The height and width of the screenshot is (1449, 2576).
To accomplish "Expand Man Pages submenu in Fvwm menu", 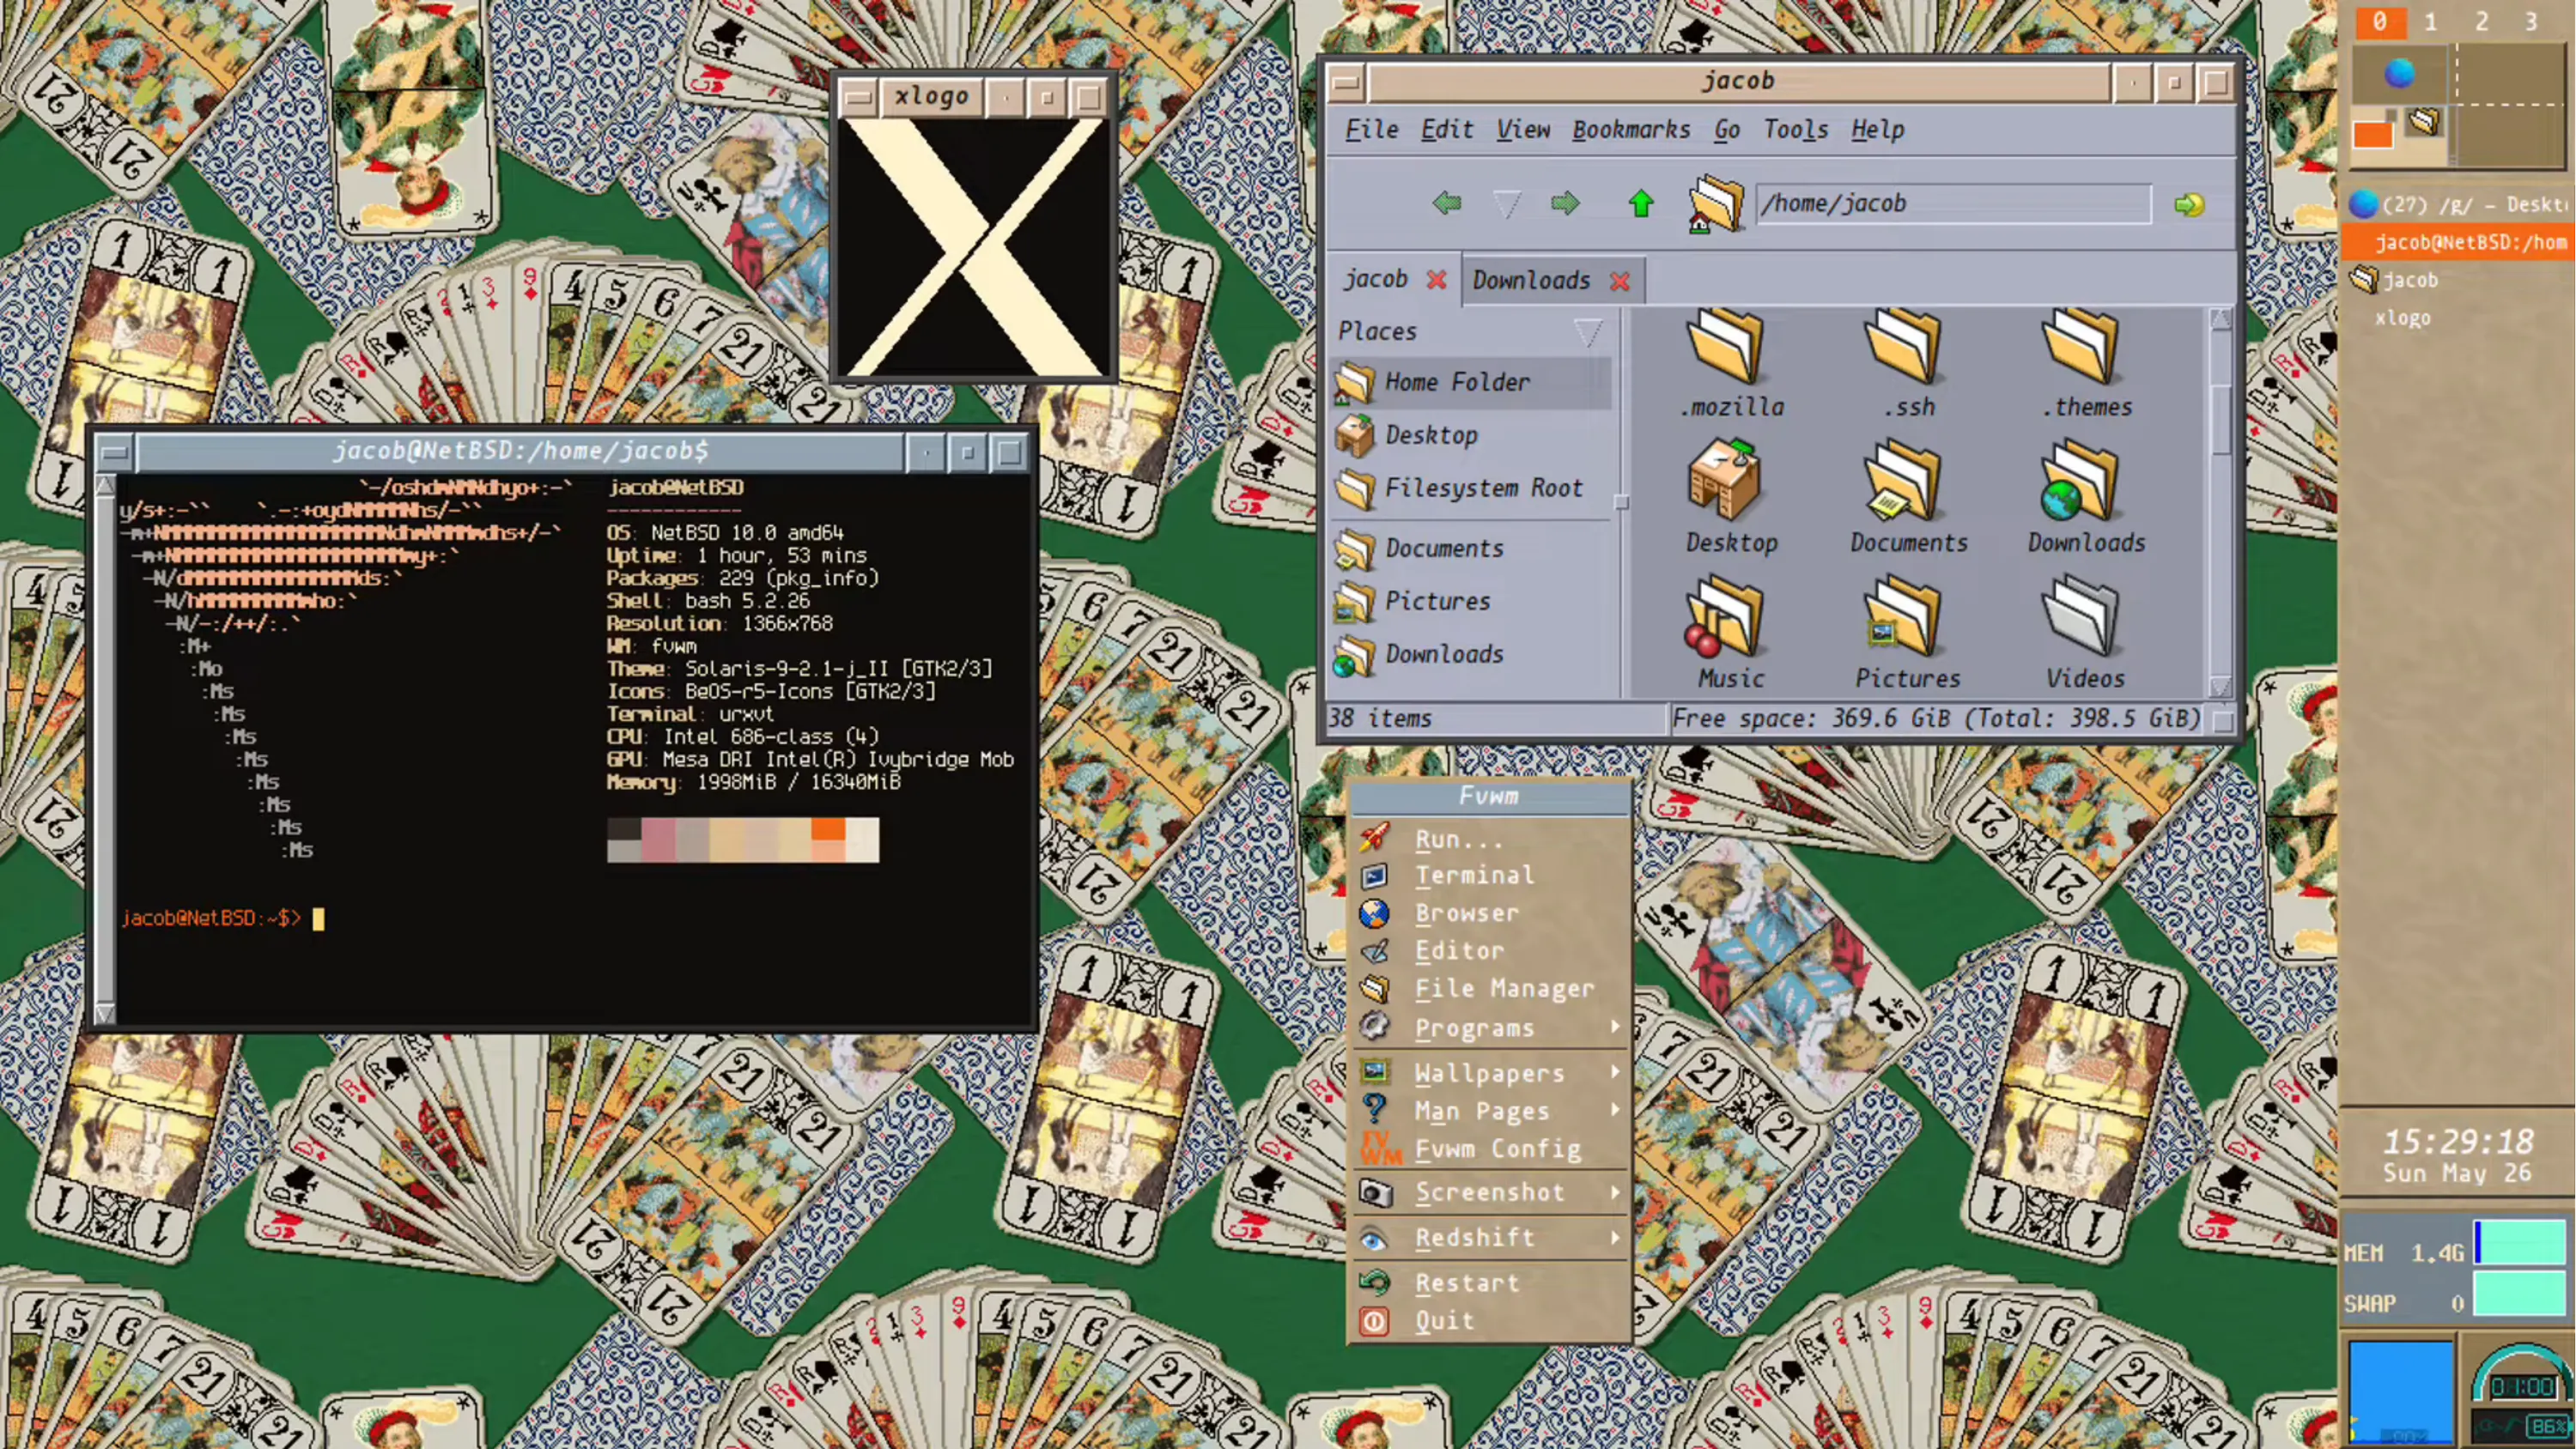I will click(x=1490, y=1111).
